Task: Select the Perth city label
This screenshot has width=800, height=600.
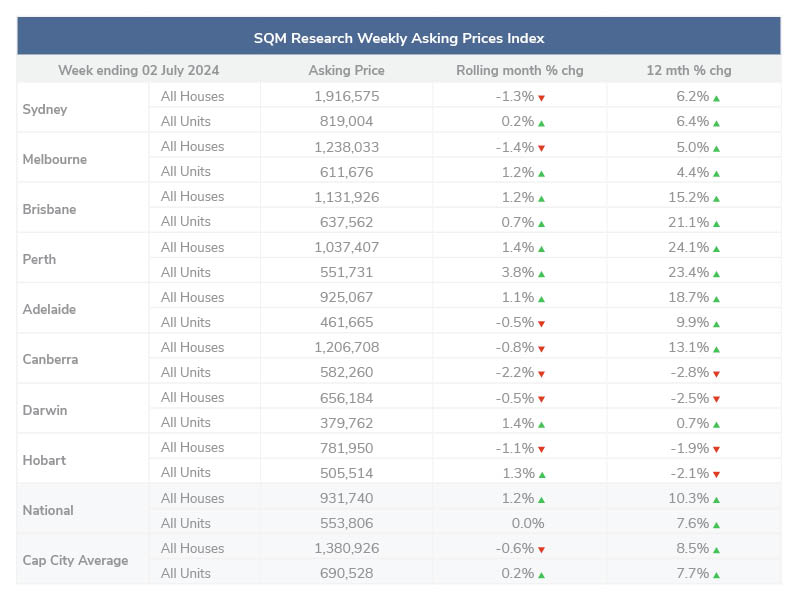Action: [x=39, y=259]
